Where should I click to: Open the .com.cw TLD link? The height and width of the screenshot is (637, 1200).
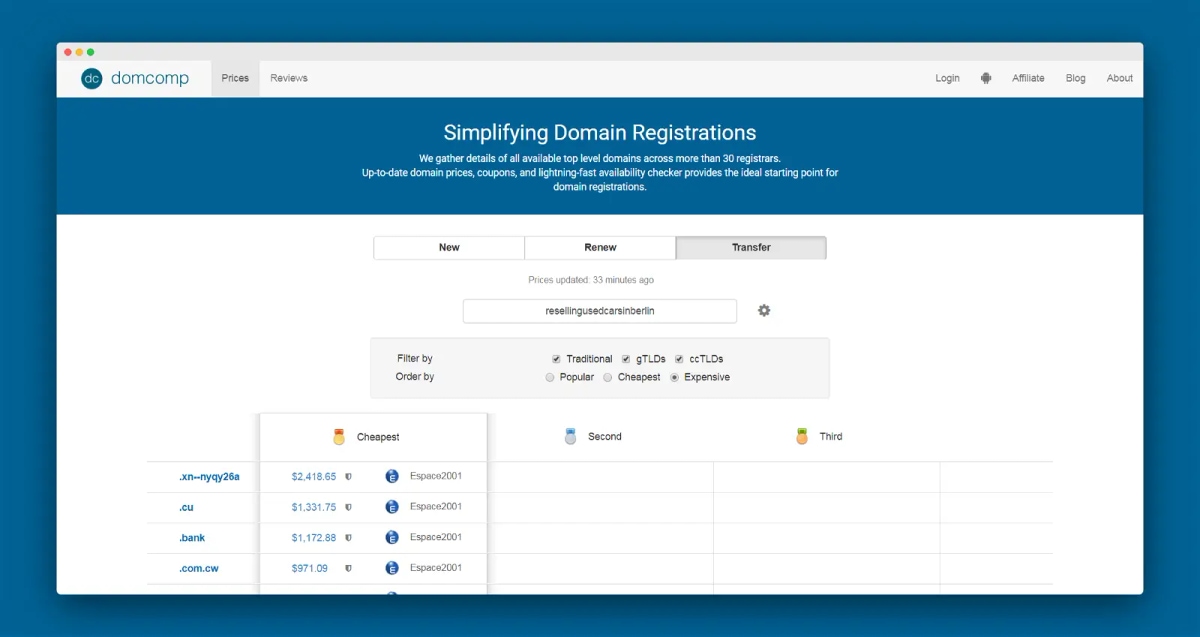click(198, 568)
